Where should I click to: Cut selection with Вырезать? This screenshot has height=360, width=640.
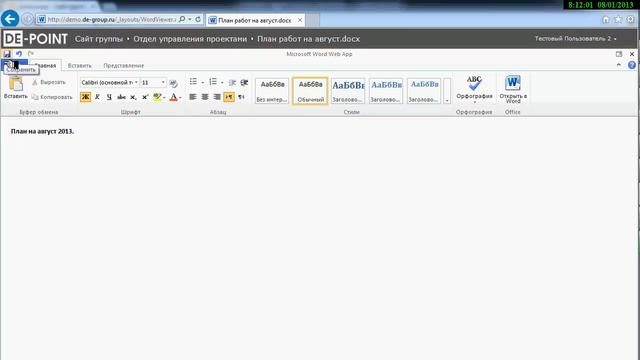click(x=49, y=82)
